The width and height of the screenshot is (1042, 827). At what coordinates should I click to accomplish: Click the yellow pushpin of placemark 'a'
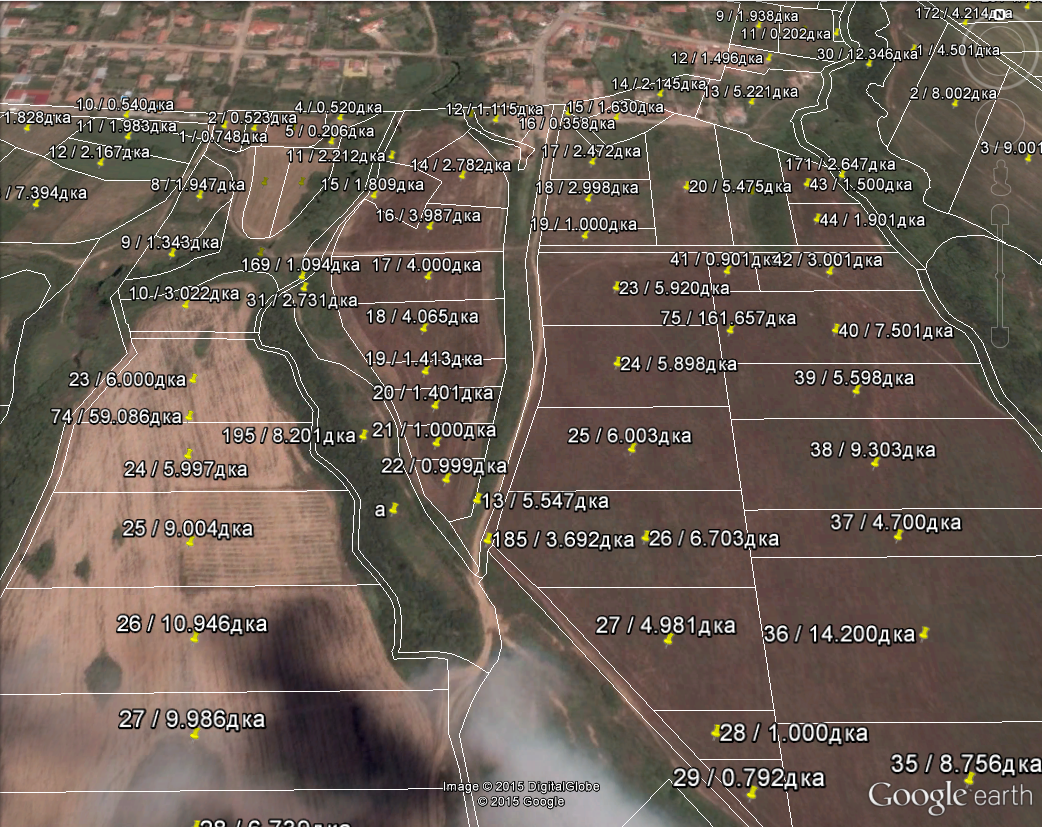395,509
